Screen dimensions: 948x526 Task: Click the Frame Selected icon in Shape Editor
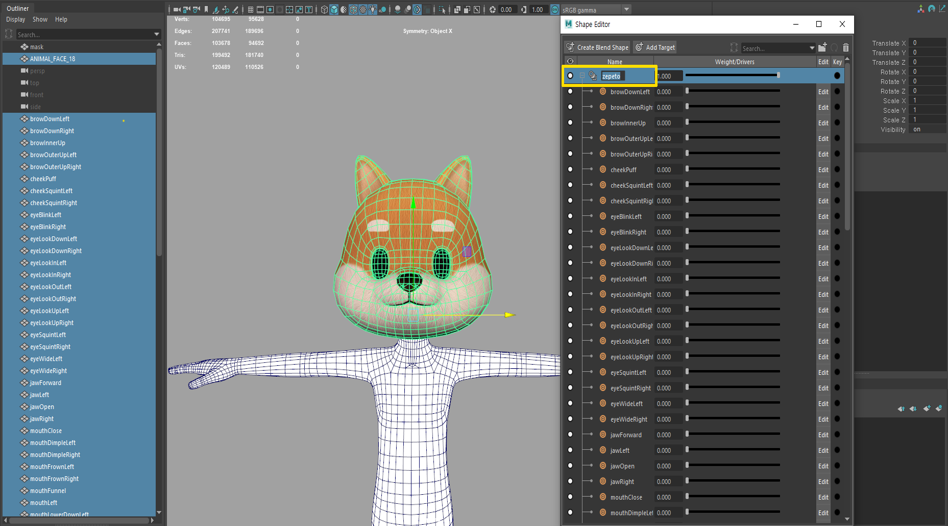pos(733,47)
